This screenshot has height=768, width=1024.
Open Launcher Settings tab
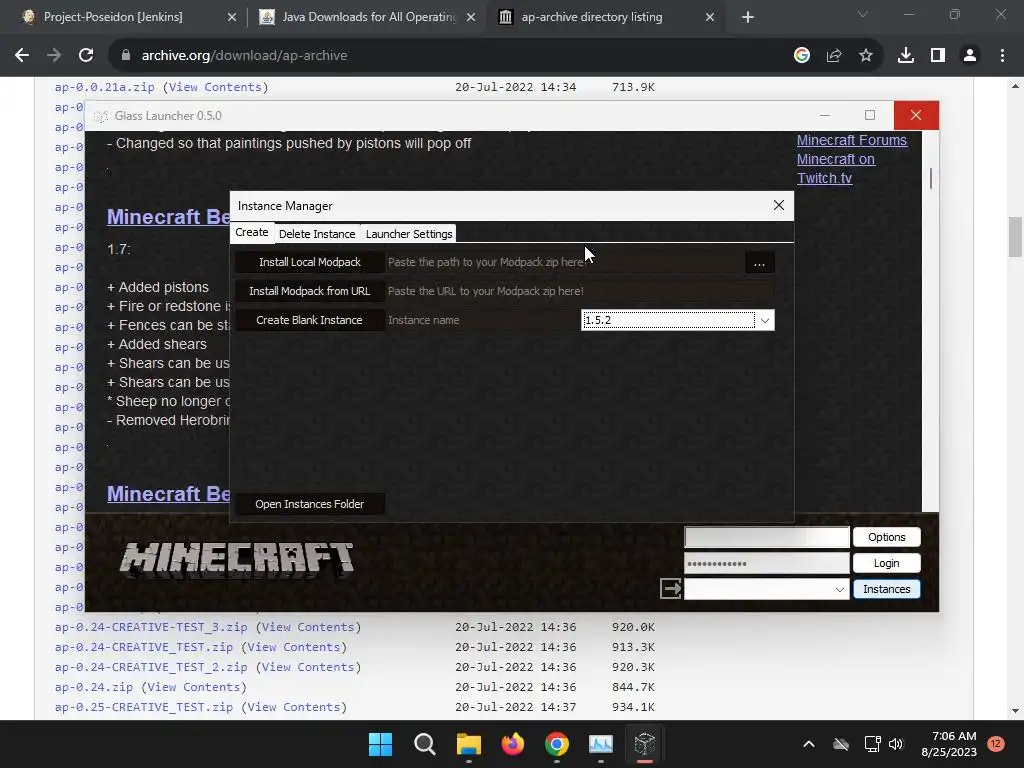point(409,234)
